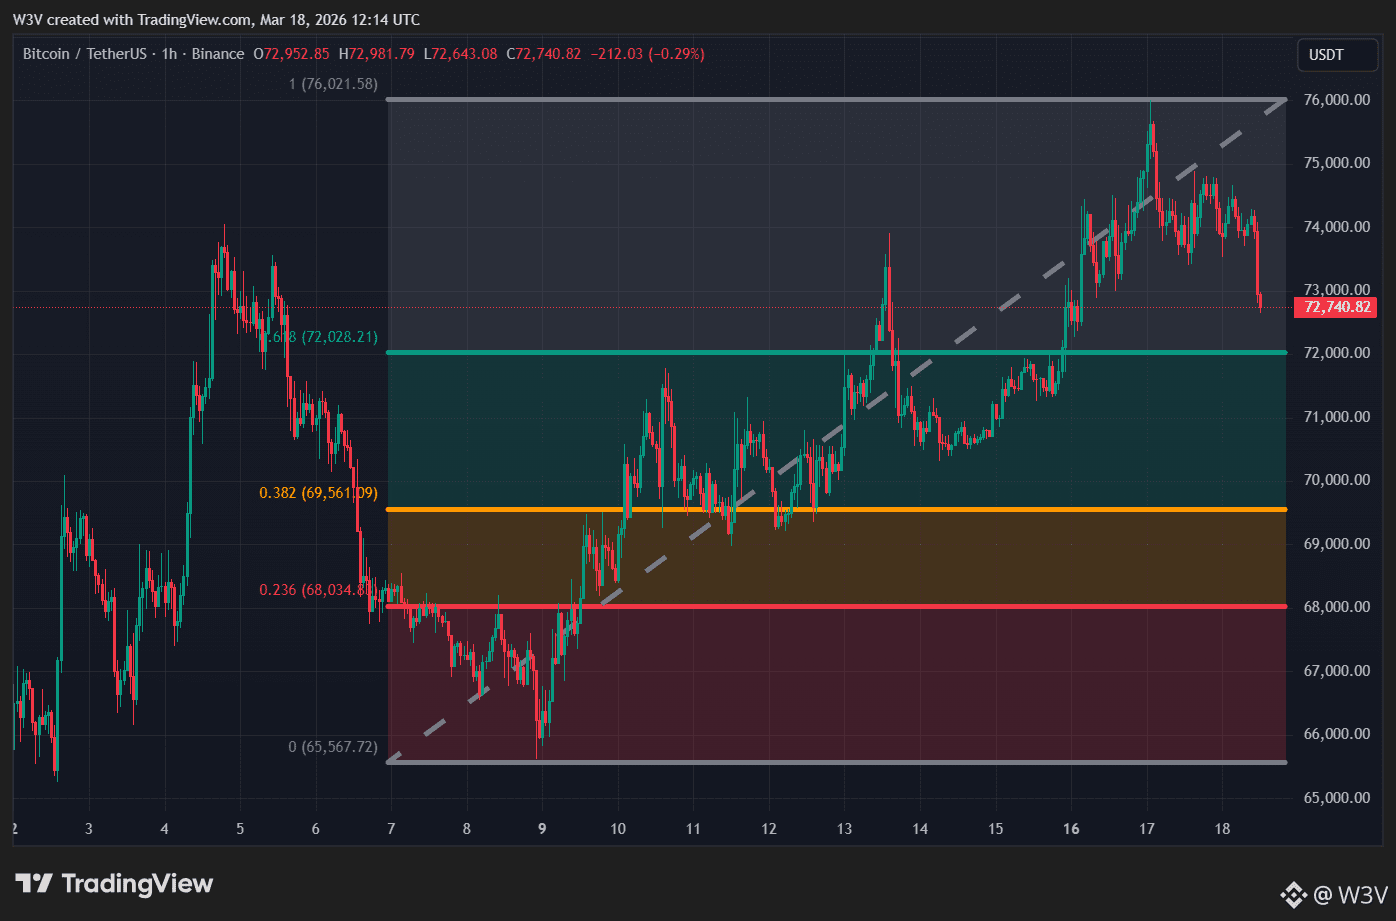
Task: Click the 65,000.00 price axis label
Action: [x=1335, y=798]
